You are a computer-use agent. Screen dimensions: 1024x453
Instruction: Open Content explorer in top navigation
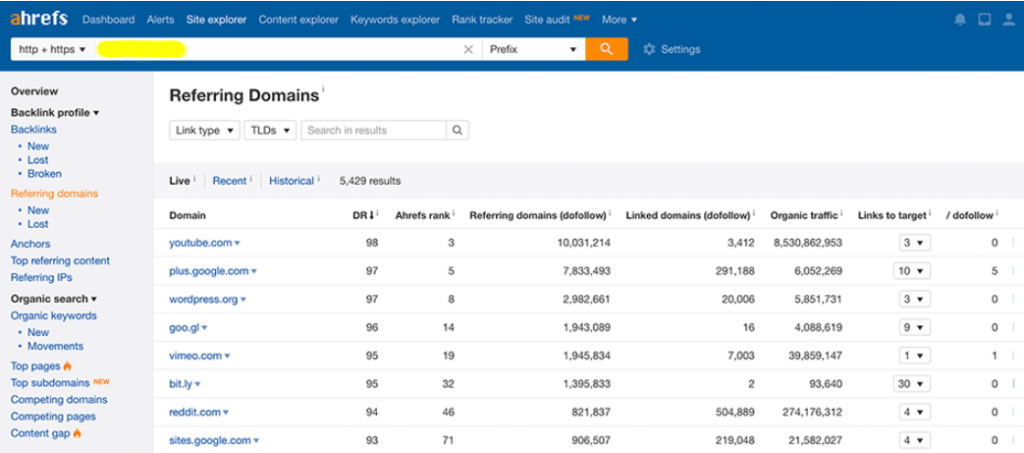[x=298, y=20]
